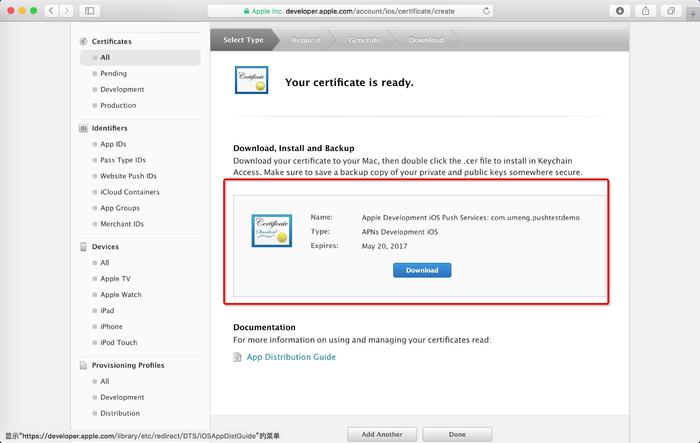Viewport: 700px width, 443px height.
Task: Download the ready certificate
Action: (422, 270)
